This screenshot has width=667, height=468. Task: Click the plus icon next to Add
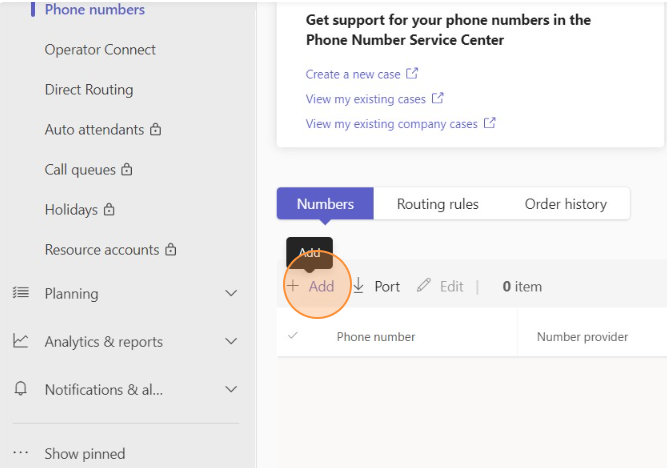pos(293,285)
